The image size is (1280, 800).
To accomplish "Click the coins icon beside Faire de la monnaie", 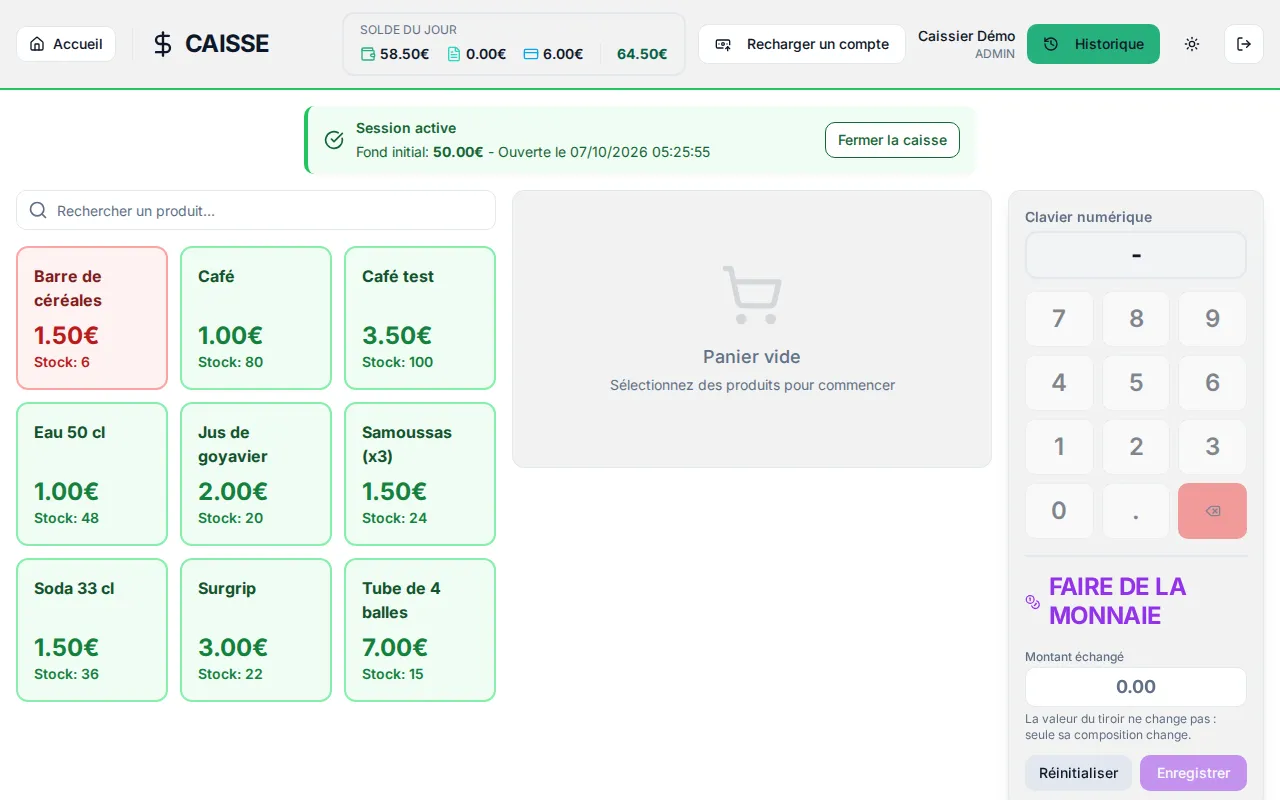I will point(1033,601).
